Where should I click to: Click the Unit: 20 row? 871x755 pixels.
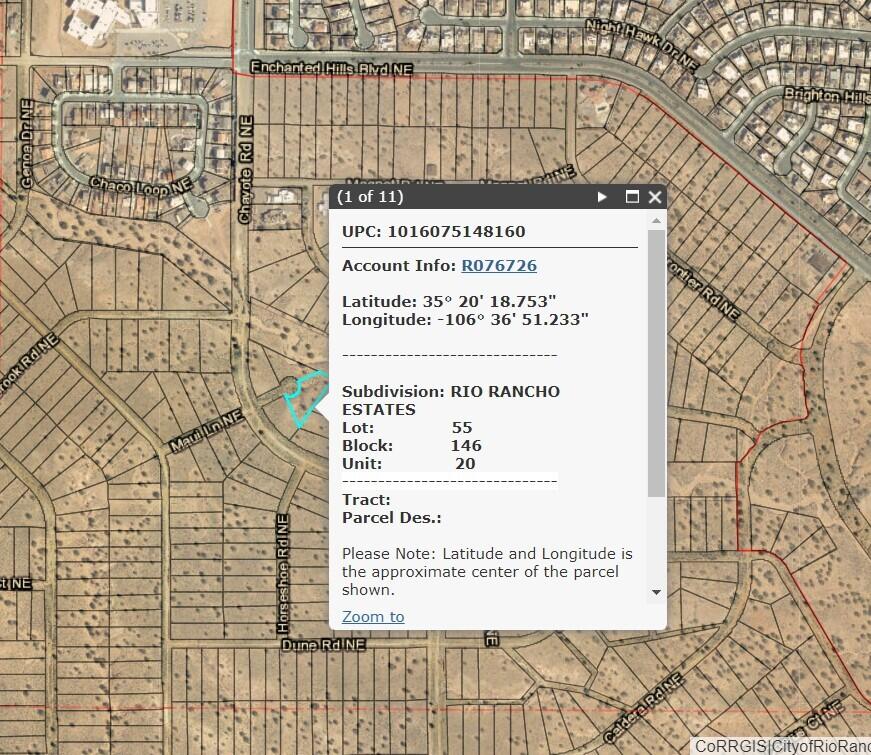pyautogui.click(x=409, y=463)
